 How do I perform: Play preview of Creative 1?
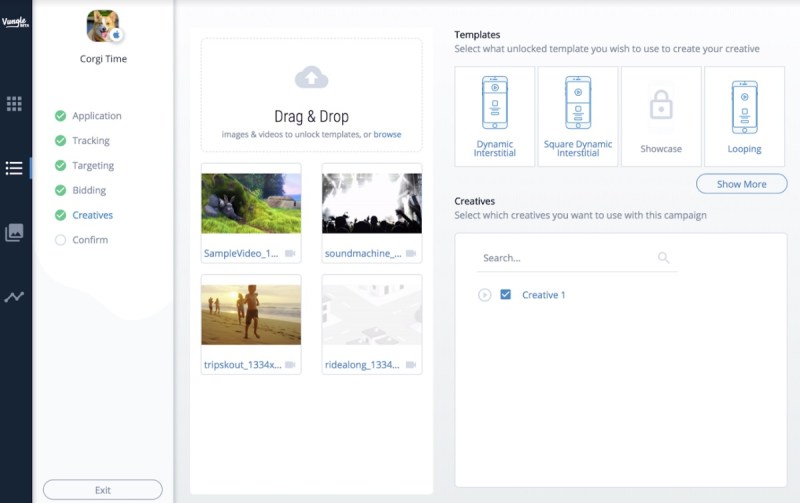(484, 295)
